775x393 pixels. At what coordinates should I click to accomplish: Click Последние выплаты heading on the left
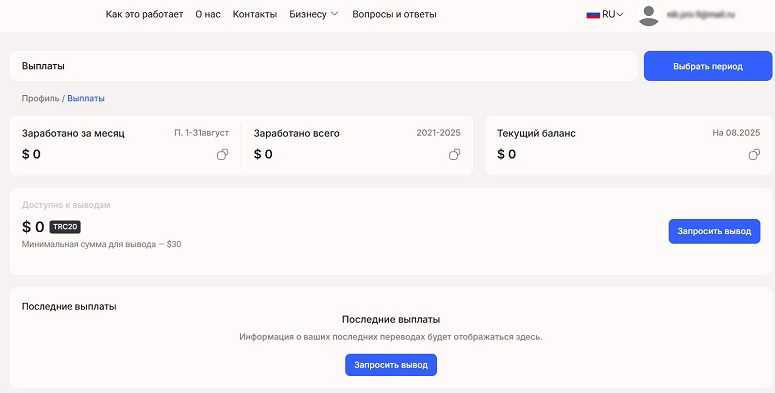coord(69,306)
